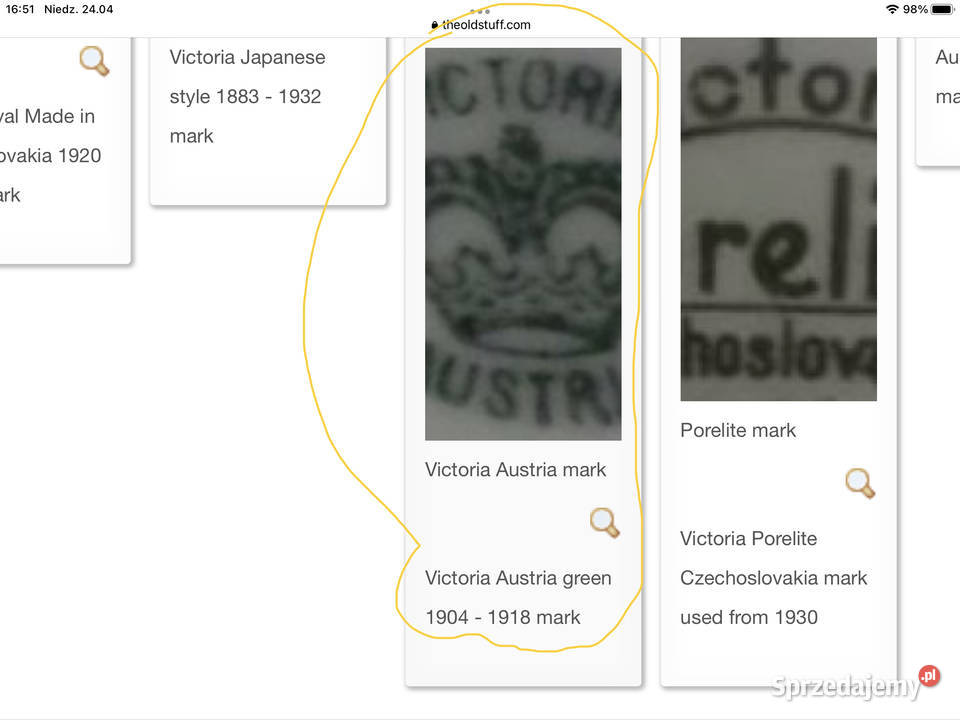Open the Porelite Czechoslovakia mark image
The width and height of the screenshot is (960, 720).
[778, 219]
